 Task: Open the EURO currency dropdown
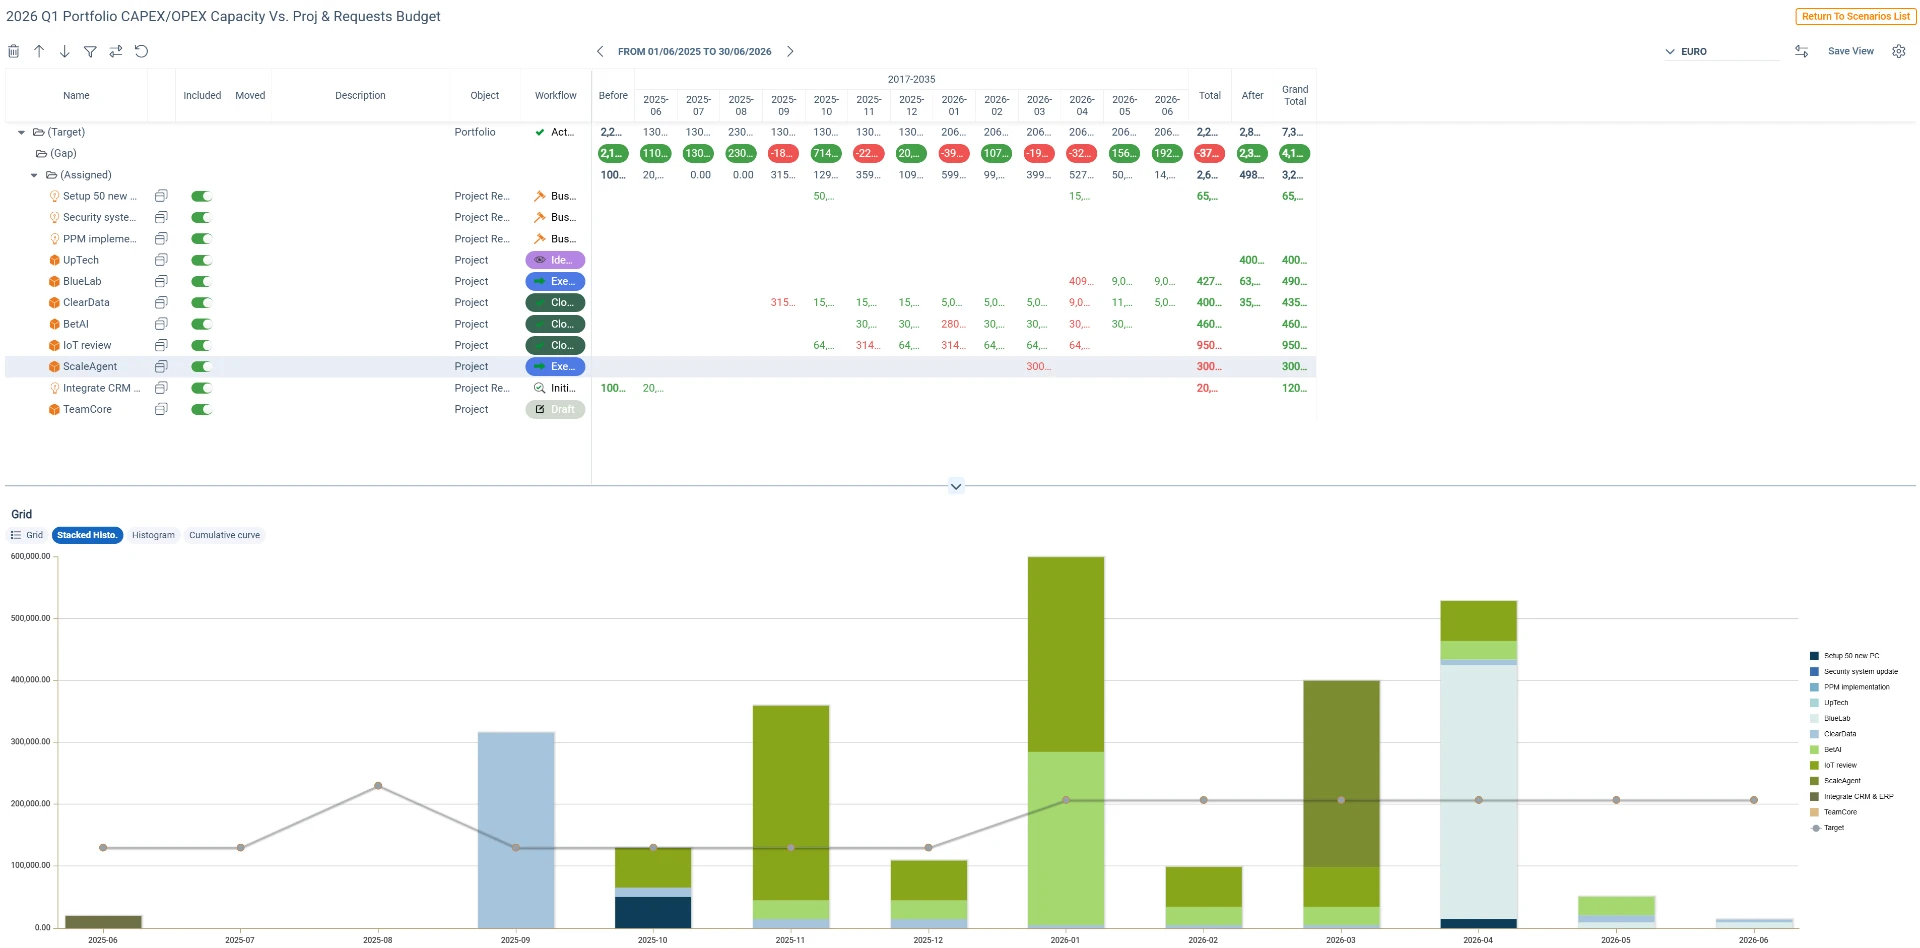(x=1721, y=51)
